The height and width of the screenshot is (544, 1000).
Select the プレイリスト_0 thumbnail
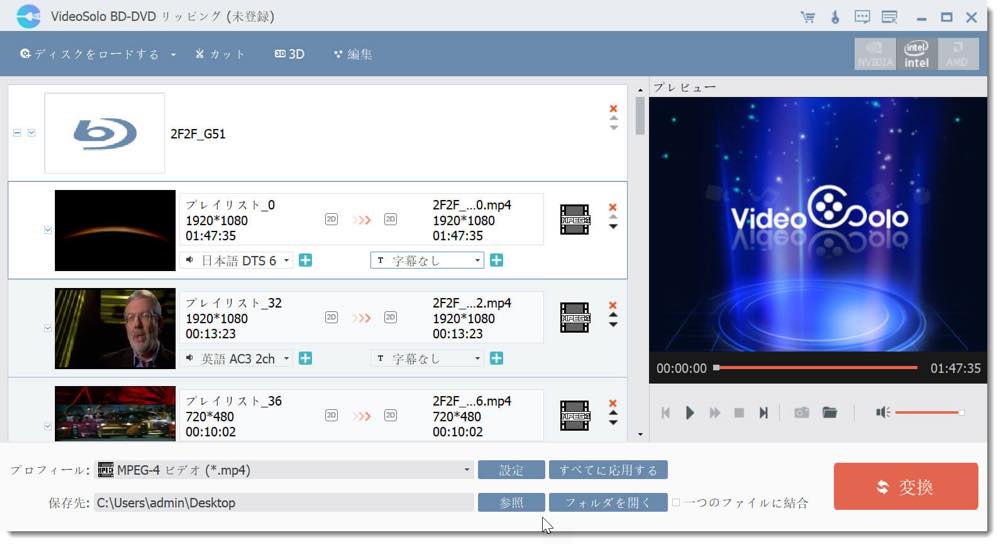(115, 230)
